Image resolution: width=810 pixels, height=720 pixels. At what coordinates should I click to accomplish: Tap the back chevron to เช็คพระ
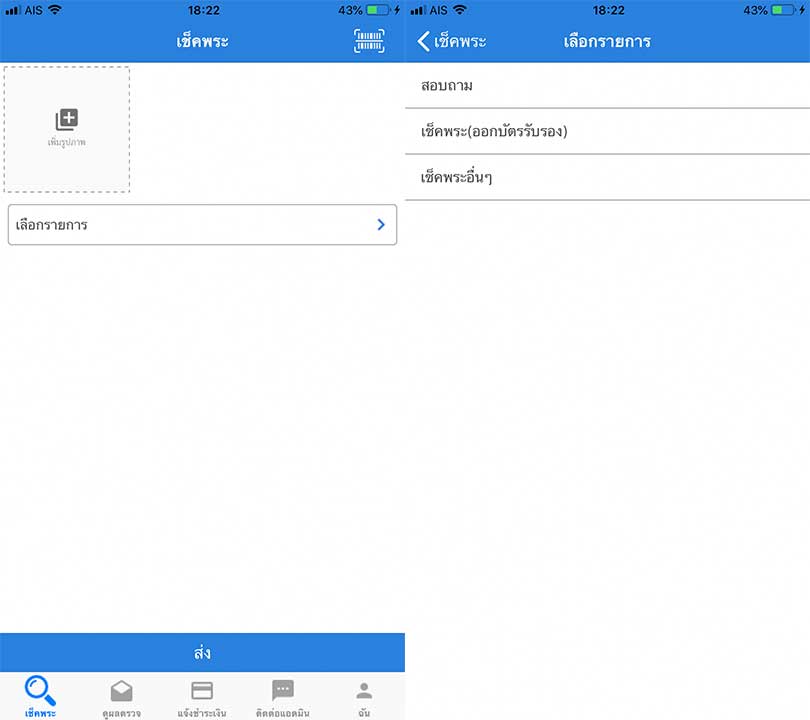click(425, 41)
